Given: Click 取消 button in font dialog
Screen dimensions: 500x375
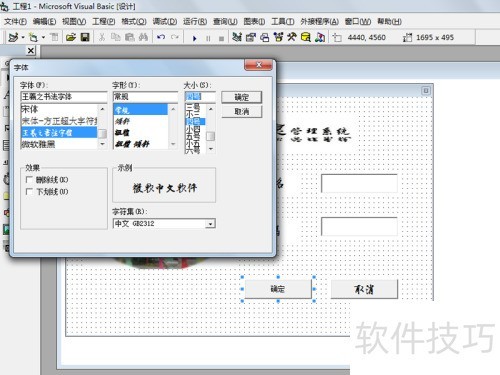Looking at the screenshot, I should [x=242, y=112].
